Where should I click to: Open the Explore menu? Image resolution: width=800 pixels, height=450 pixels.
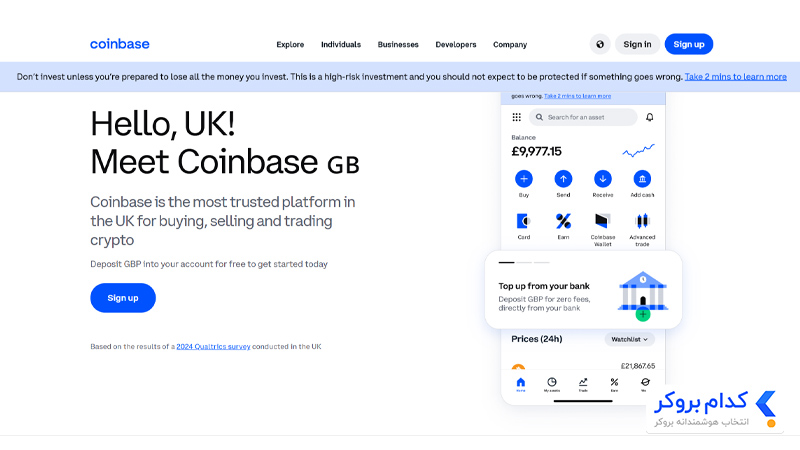click(290, 44)
